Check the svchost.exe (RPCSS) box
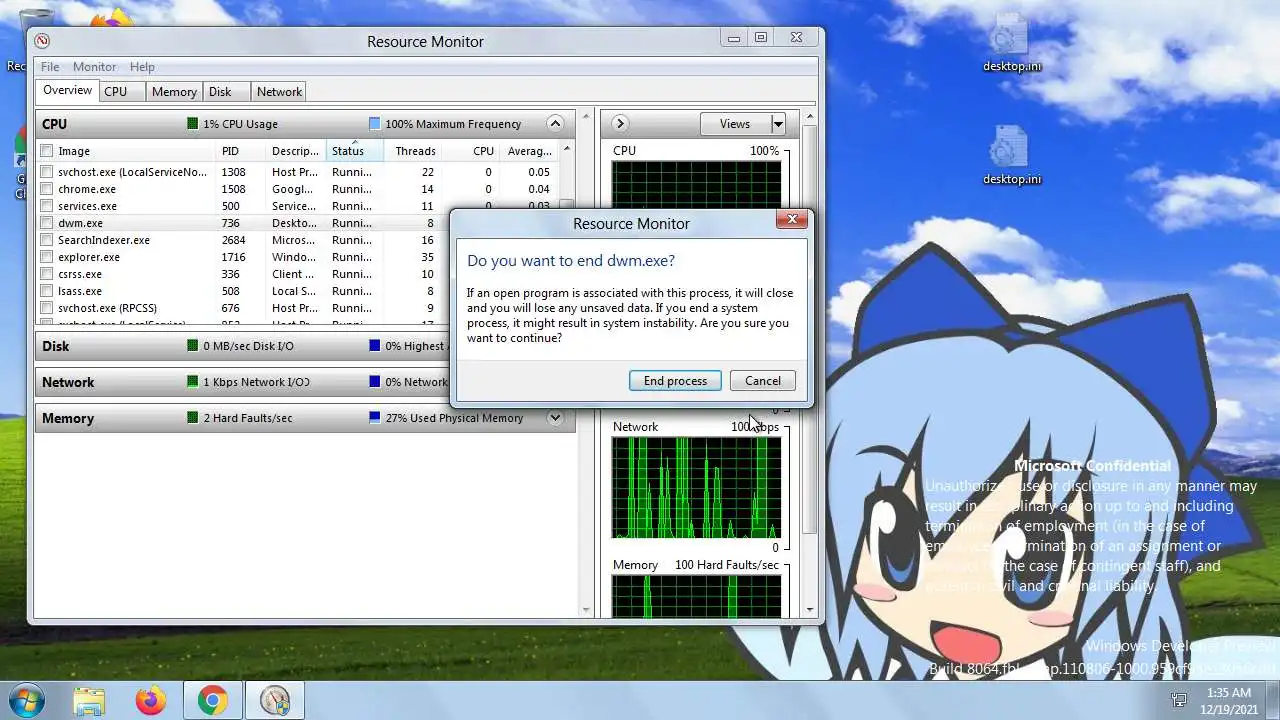This screenshot has height=720, width=1280. click(x=47, y=308)
